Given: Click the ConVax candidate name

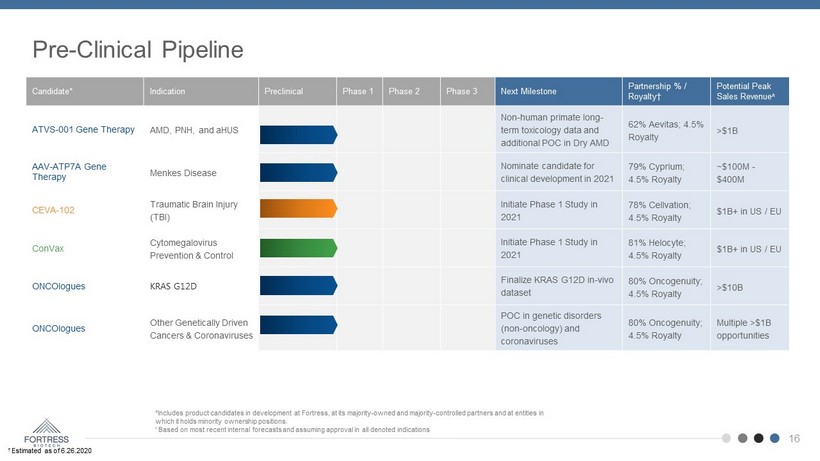Looking at the screenshot, I should (45, 248).
